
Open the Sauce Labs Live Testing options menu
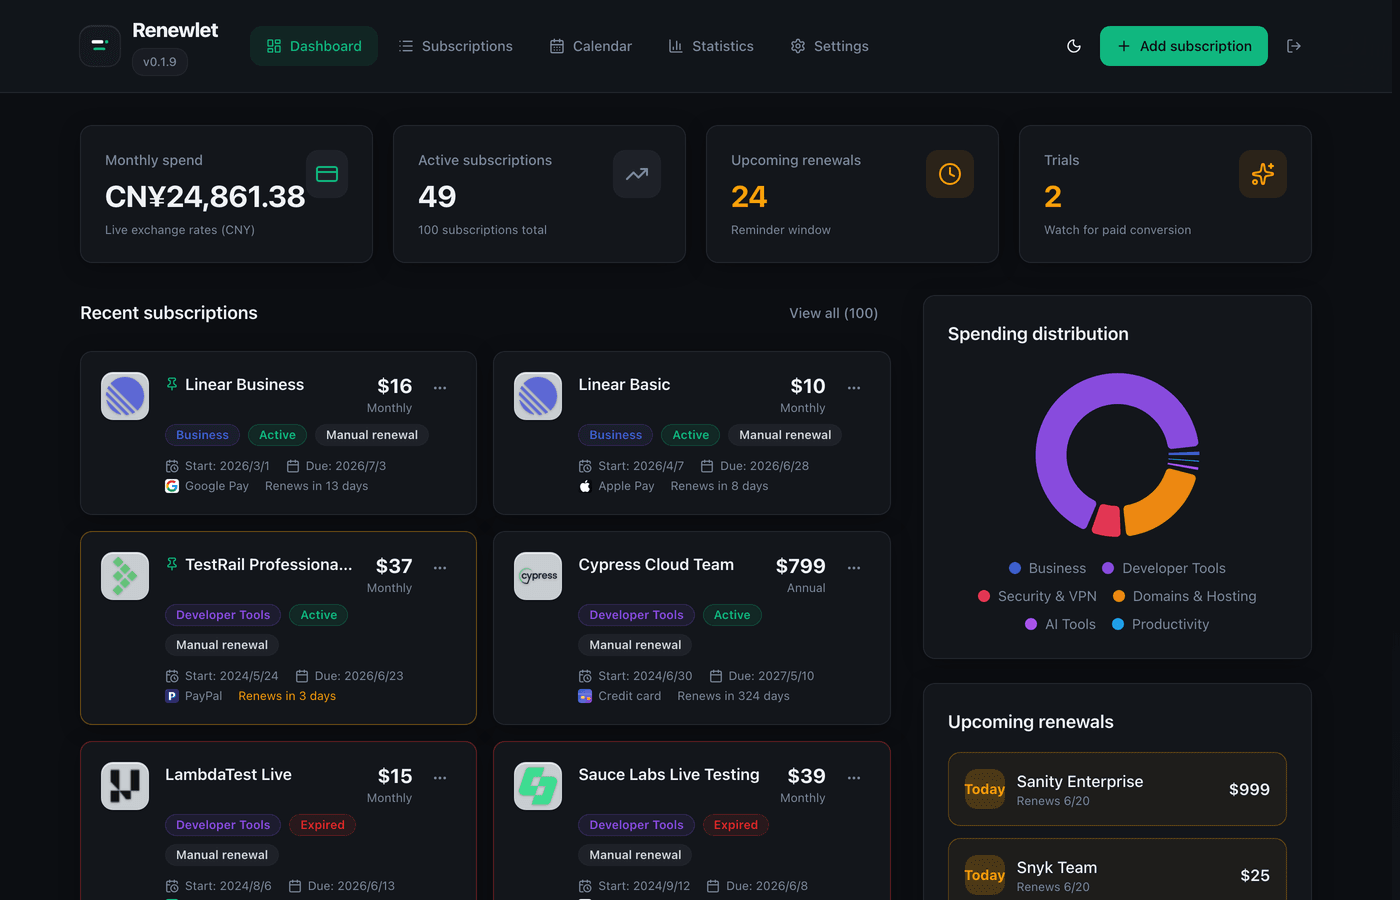point(854,777)
